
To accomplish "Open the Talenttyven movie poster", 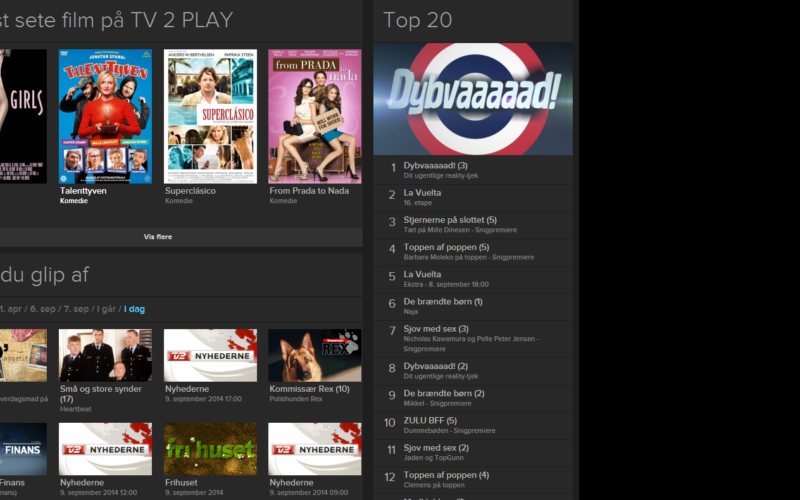I will point(105,116).
